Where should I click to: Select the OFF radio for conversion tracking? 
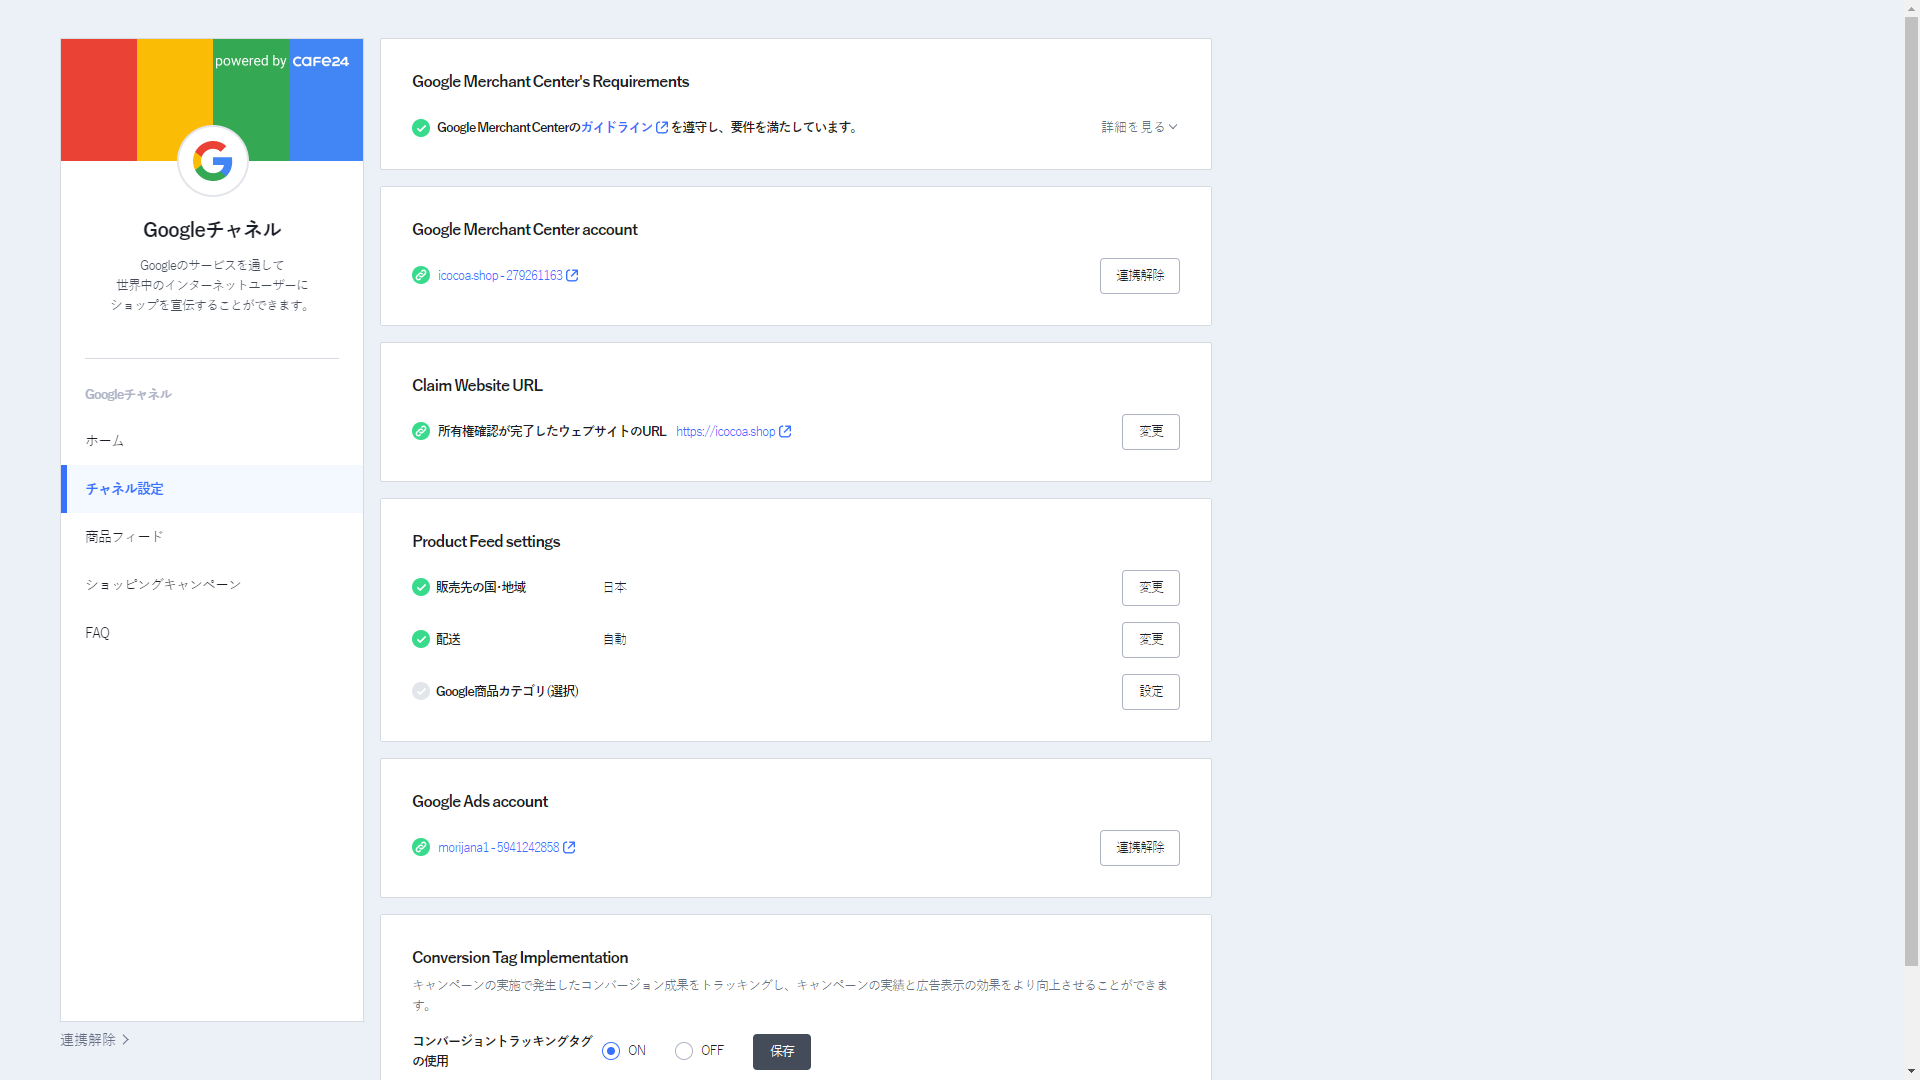(684, 1051)
